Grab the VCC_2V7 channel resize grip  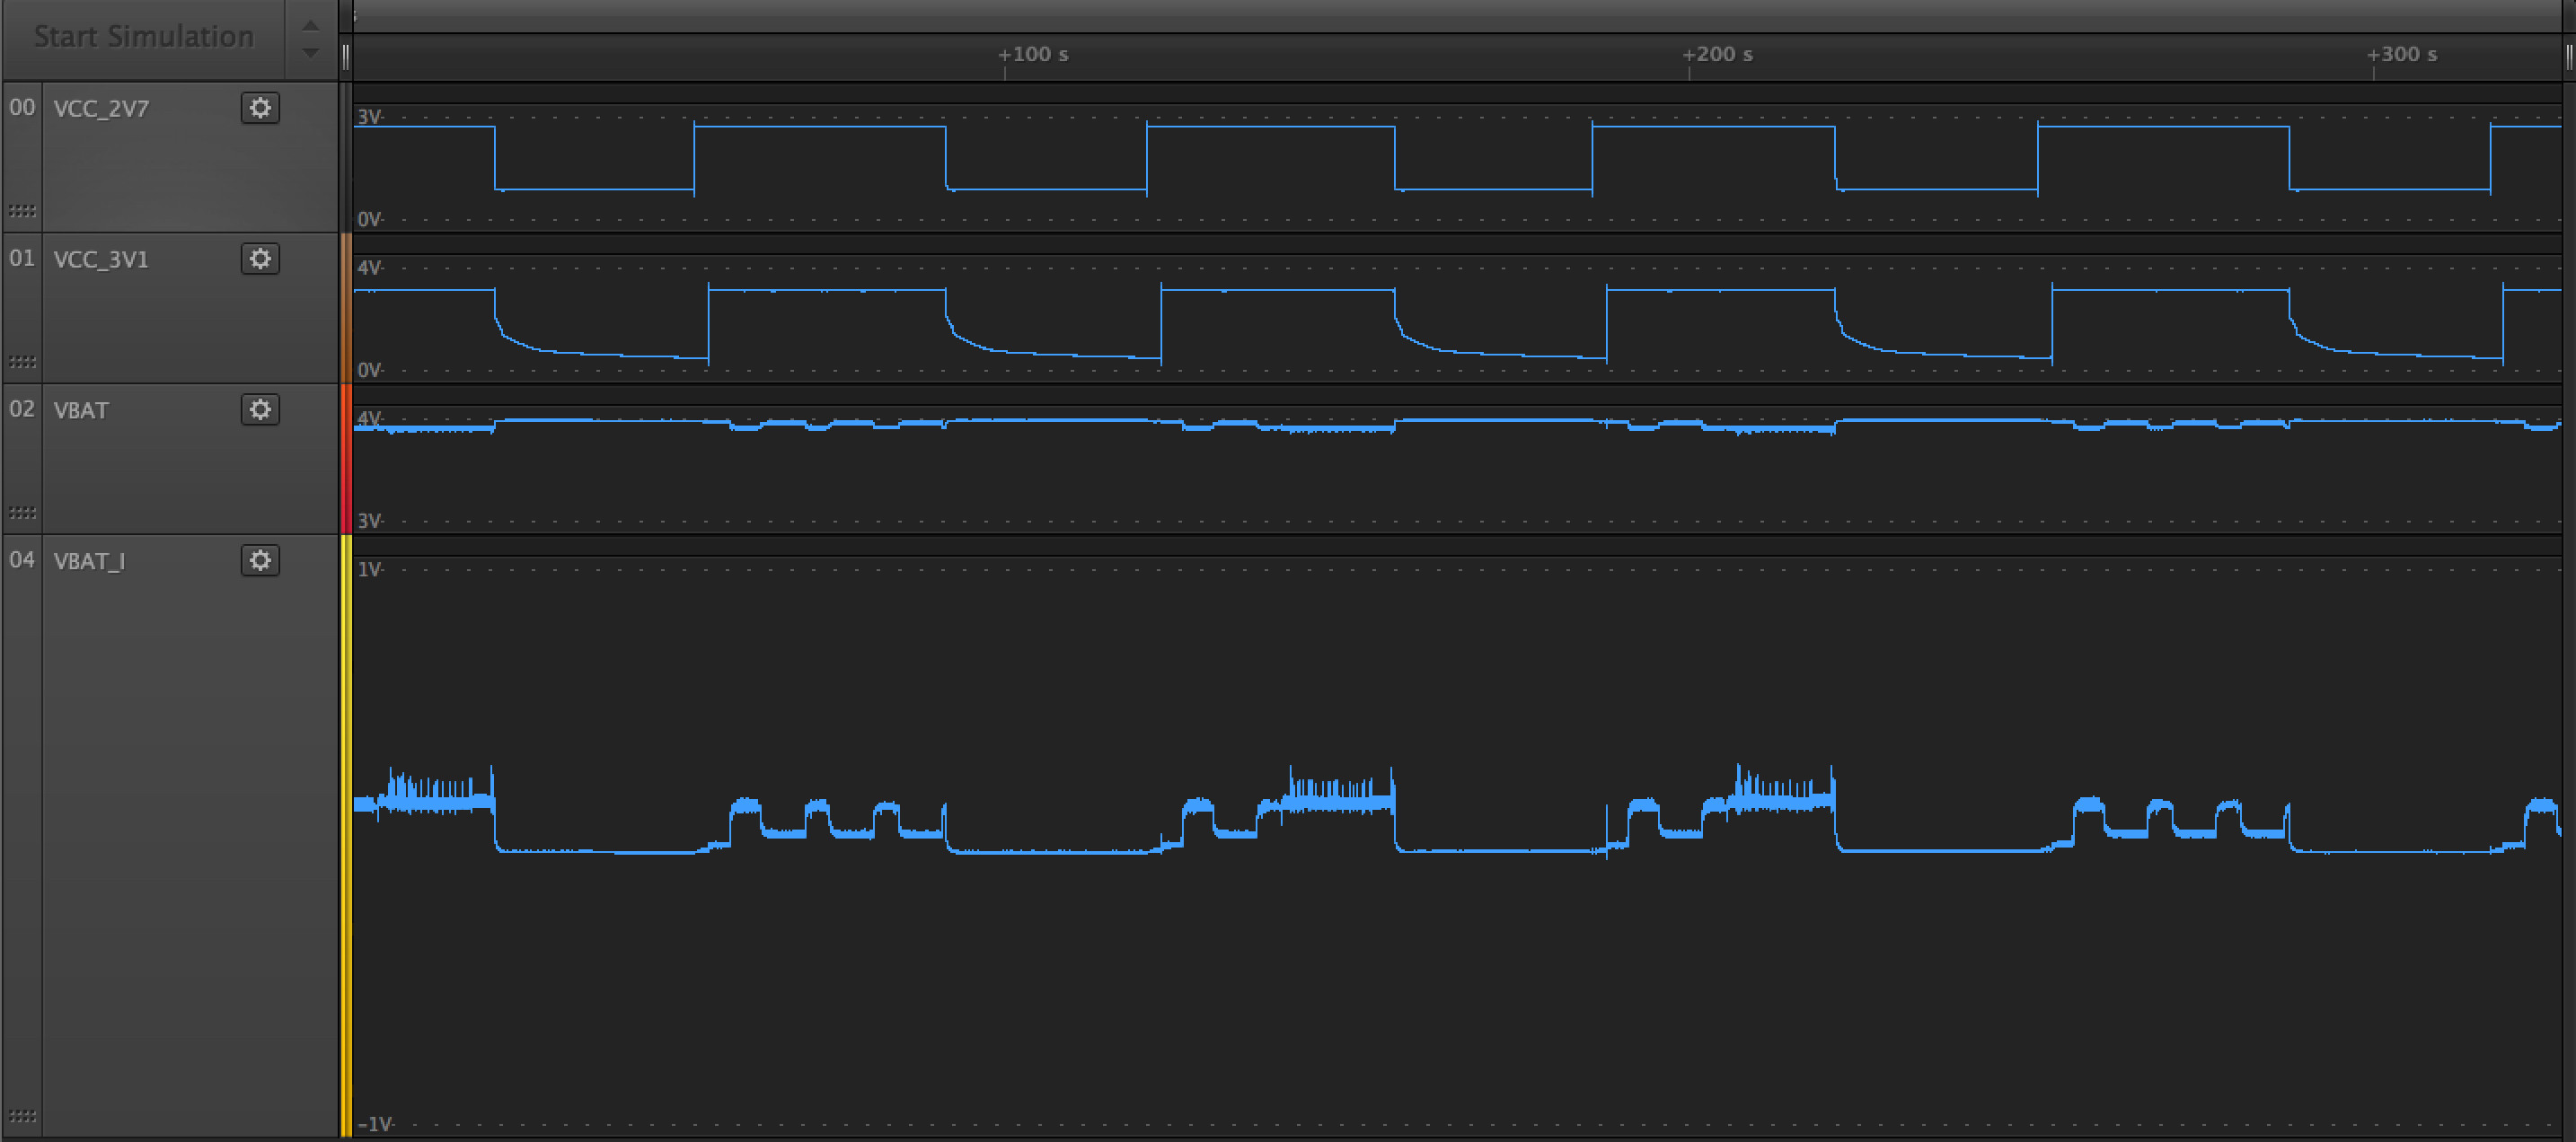22,211
